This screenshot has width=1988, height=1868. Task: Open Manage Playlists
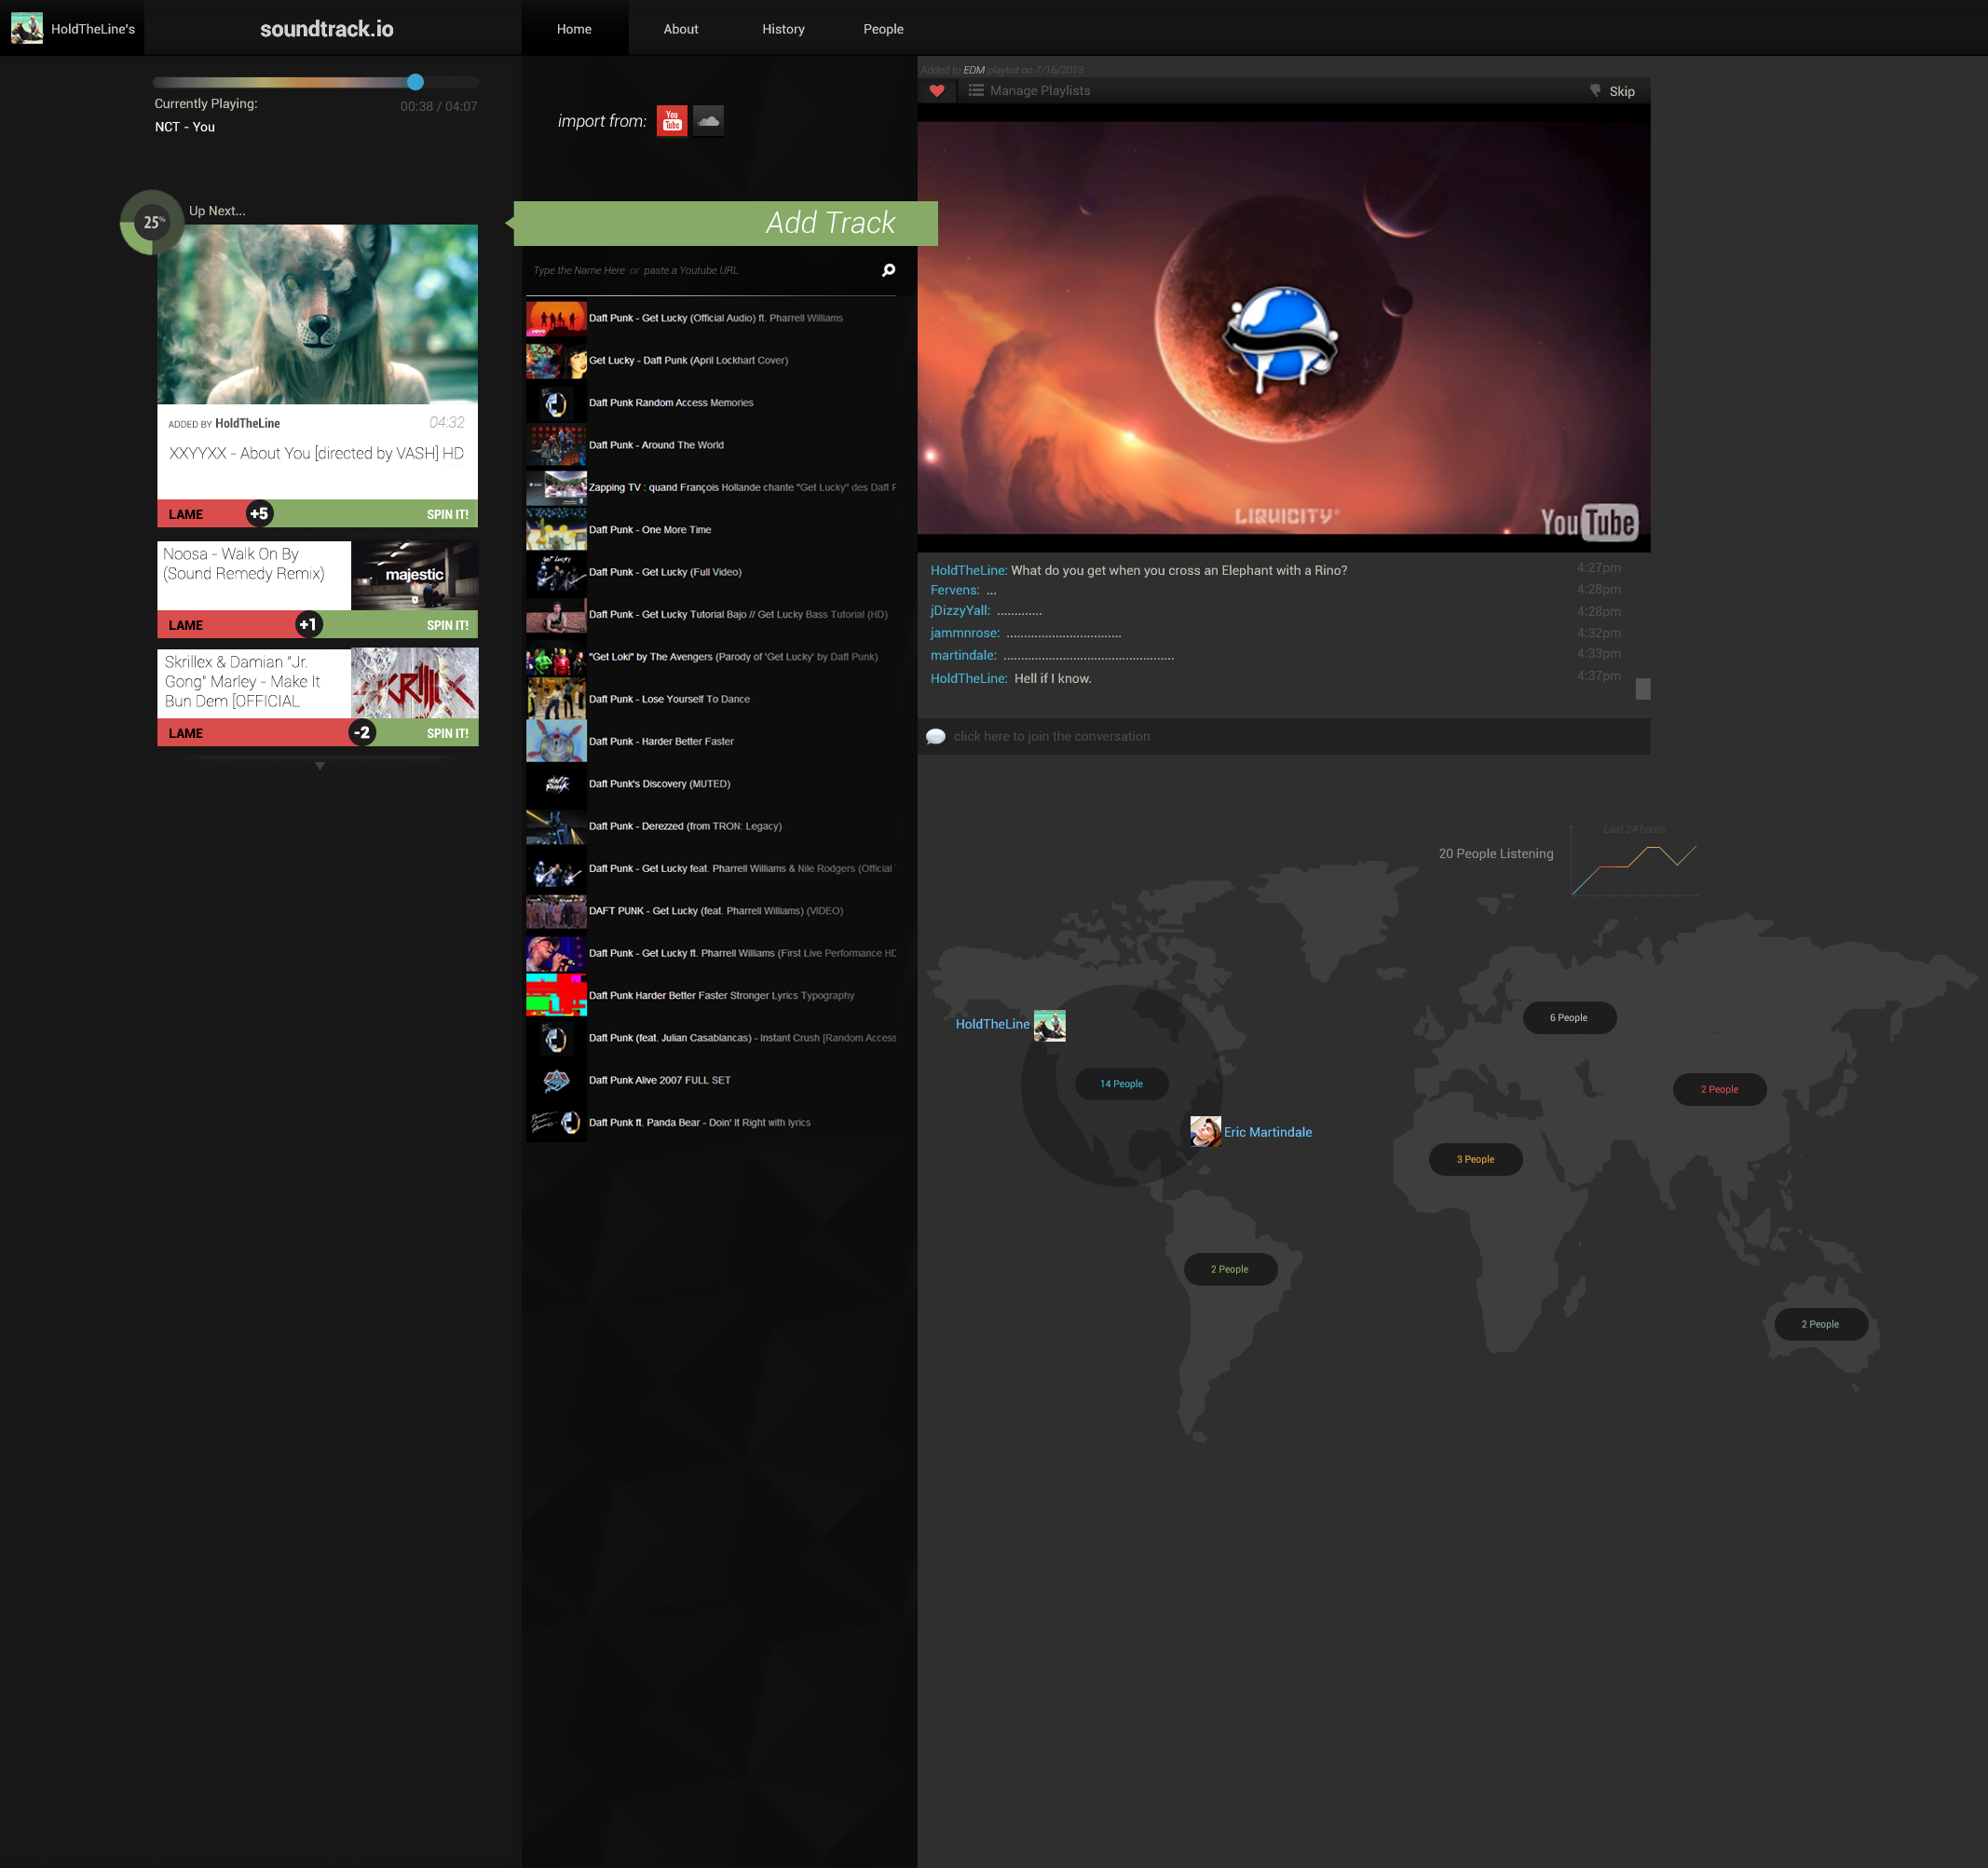tap(1029, 91)
